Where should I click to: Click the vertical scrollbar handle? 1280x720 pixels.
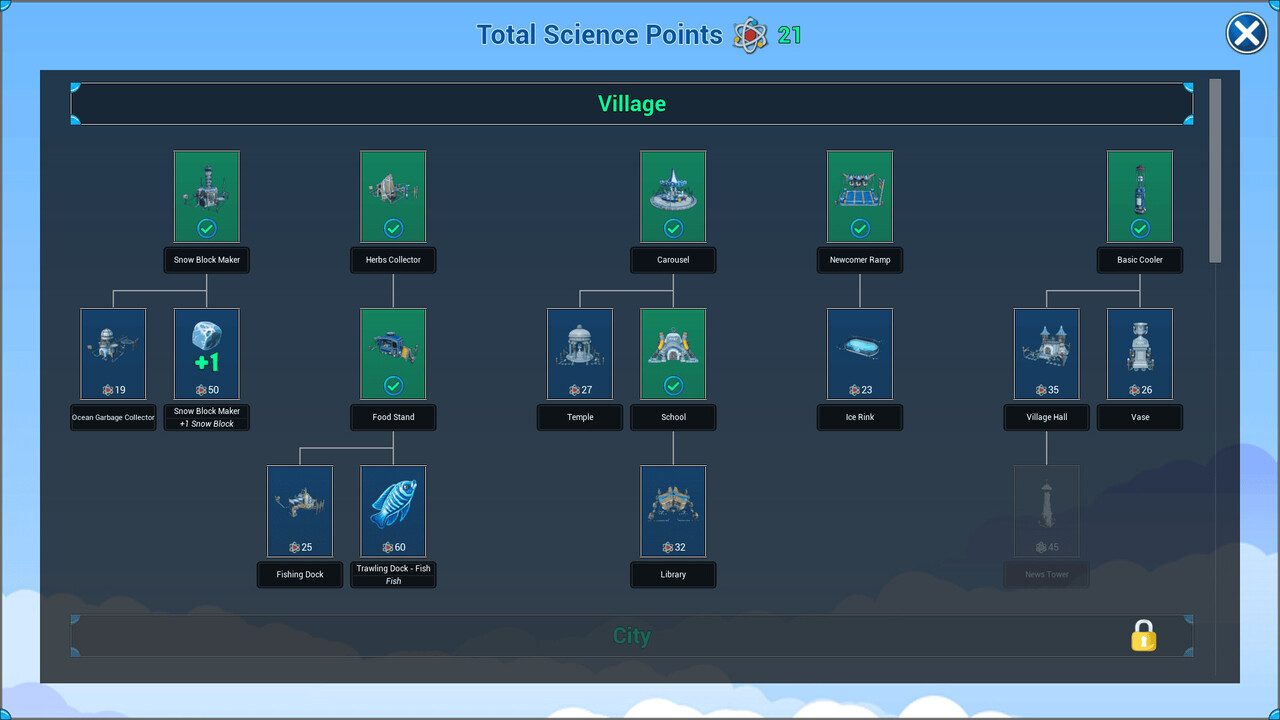pos(1215,170)
